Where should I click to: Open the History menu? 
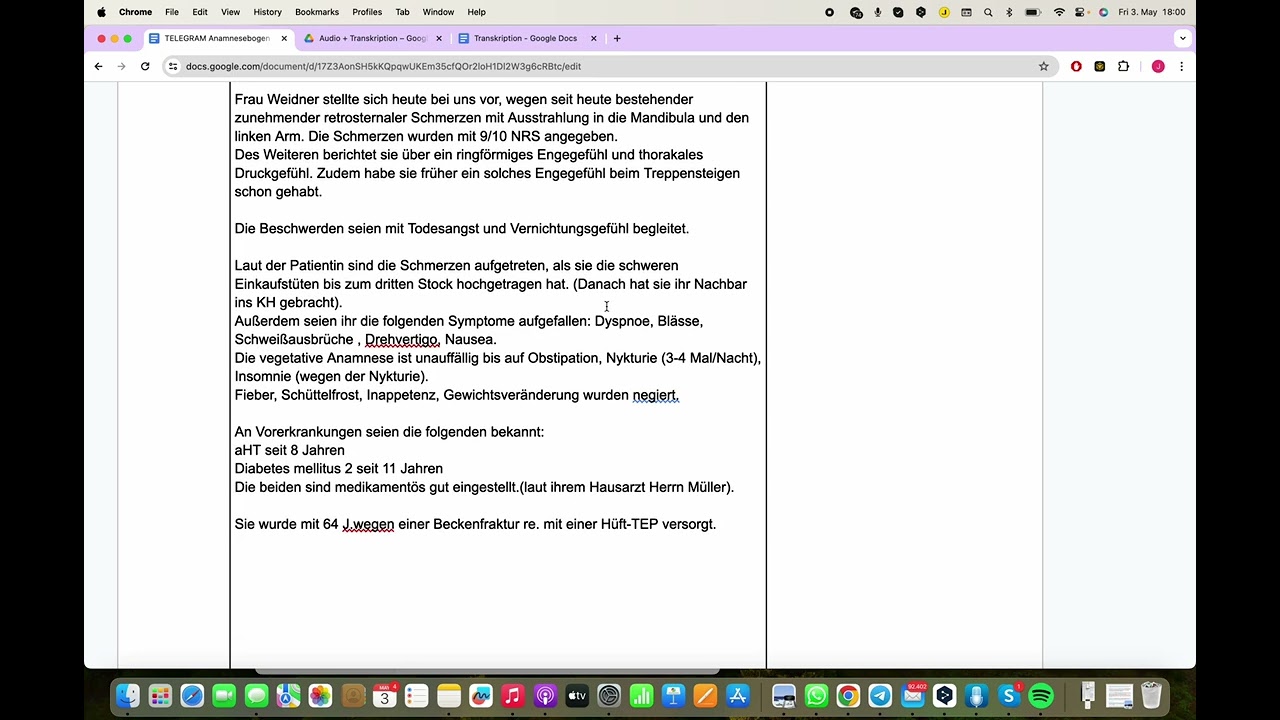click(x=267, y=12)
